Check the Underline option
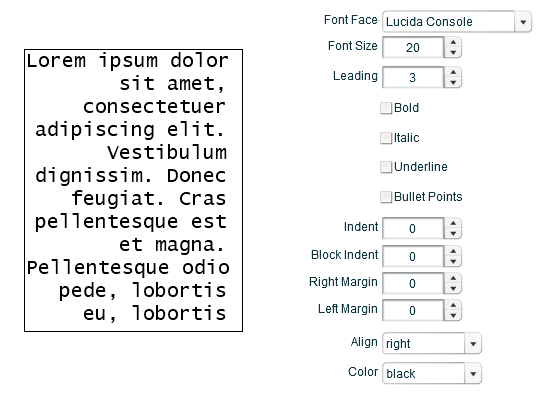Screen dimensions: 549x399 point(386,167)
